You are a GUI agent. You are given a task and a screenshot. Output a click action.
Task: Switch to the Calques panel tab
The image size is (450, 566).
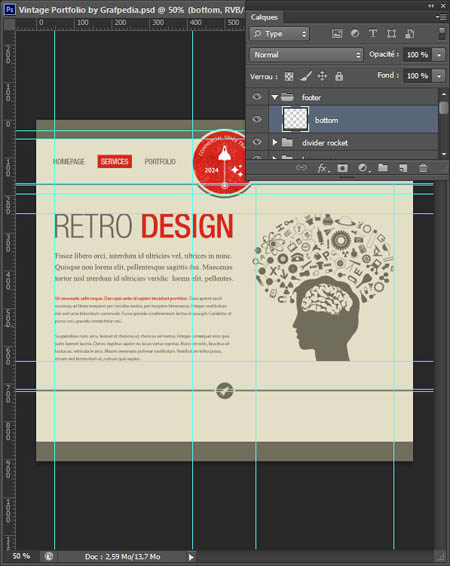click(264, 17)
